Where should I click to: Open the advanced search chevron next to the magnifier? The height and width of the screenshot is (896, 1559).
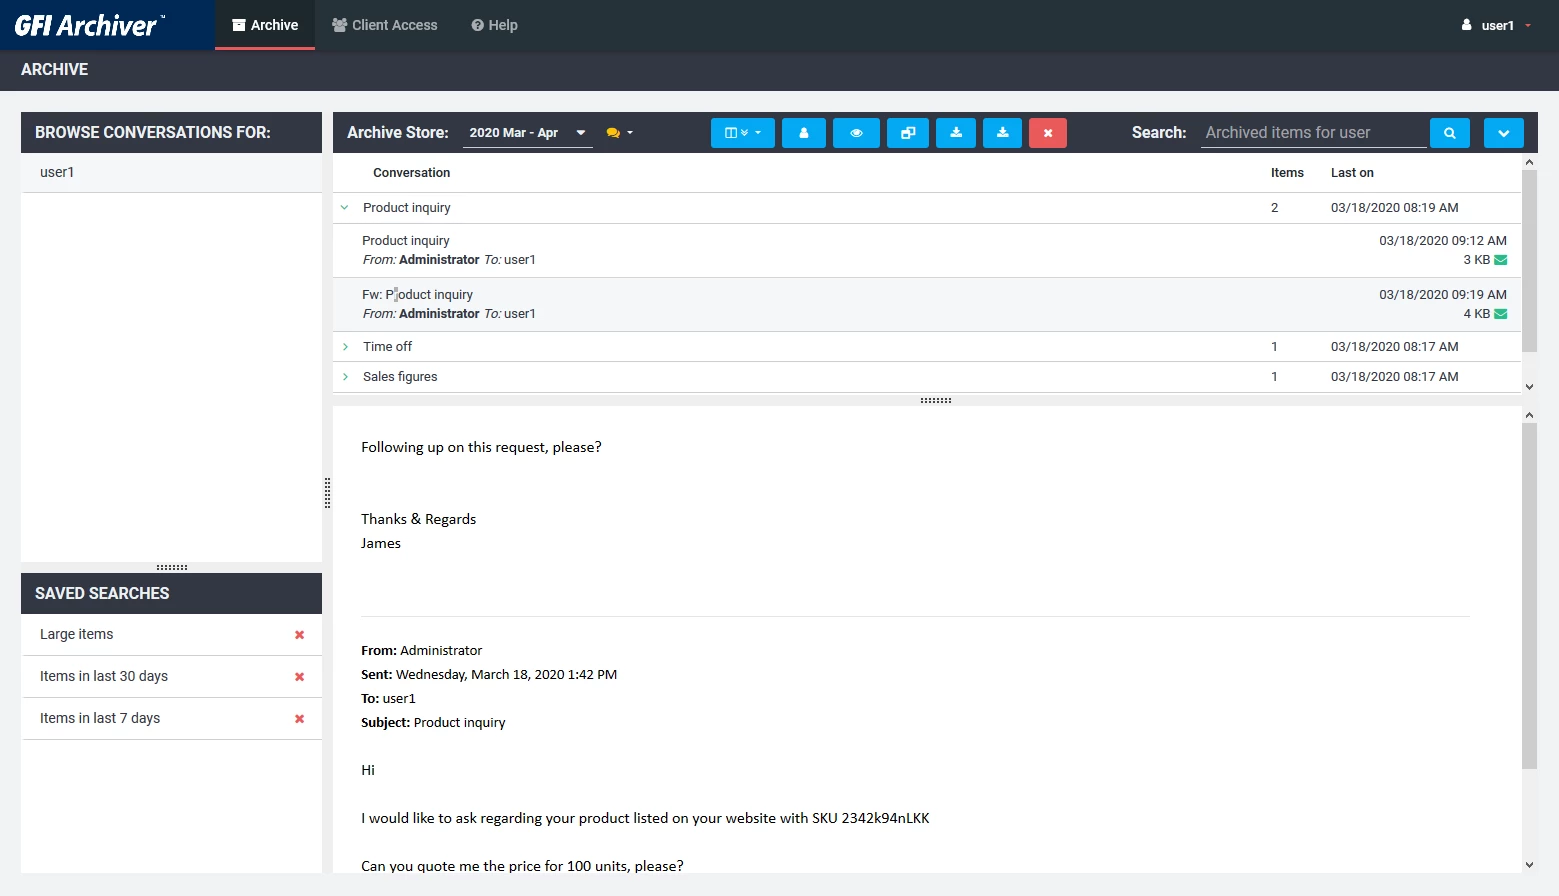coord(1503,132)
